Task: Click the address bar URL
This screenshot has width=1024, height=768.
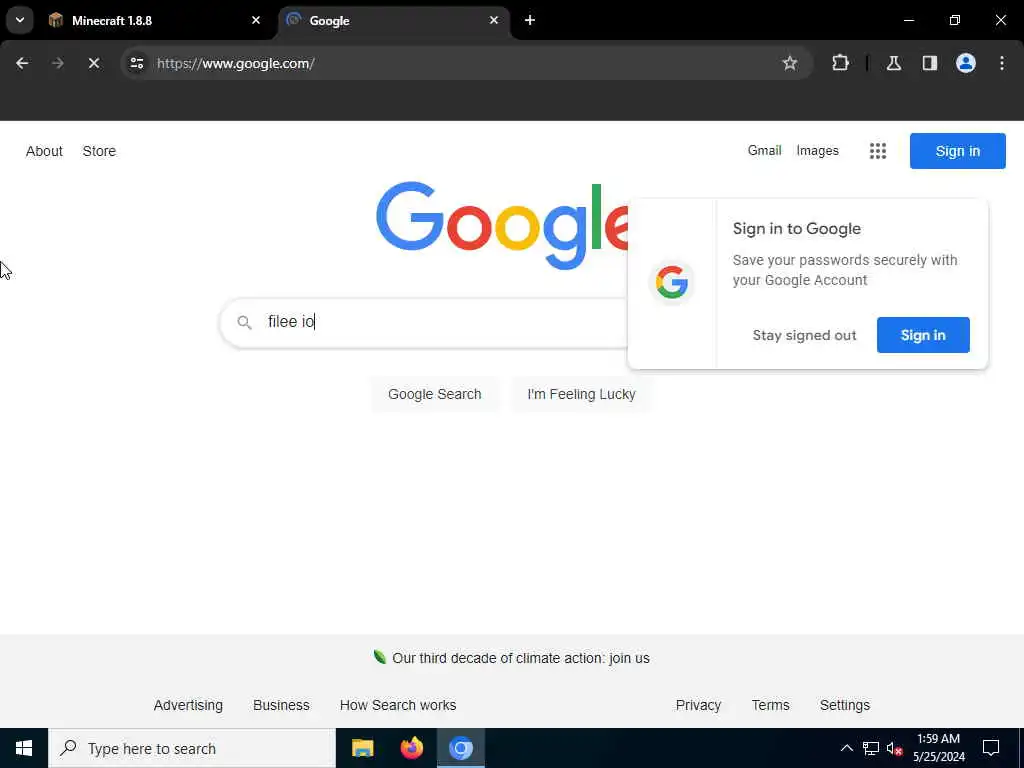Action: [236, 63]
